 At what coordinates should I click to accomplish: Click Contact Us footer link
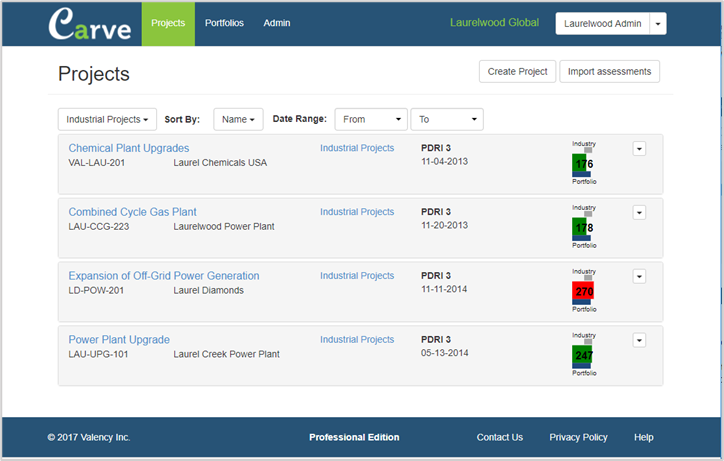point(500,437)
